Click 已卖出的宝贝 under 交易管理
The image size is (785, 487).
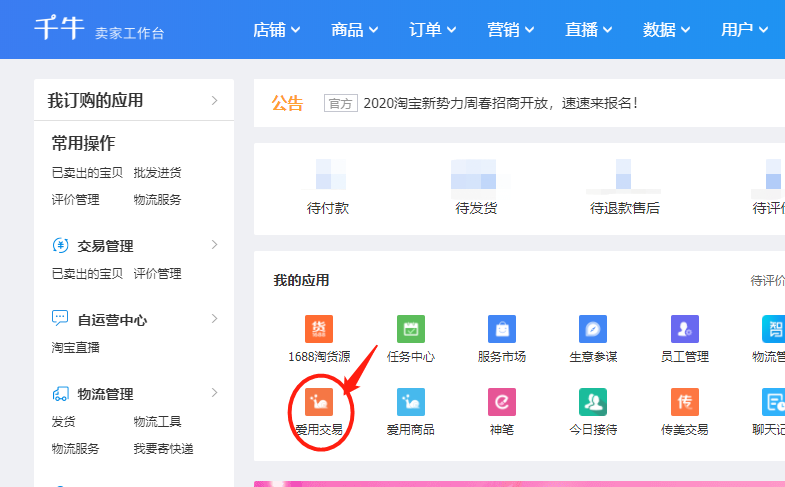click(x=87, y=274)
